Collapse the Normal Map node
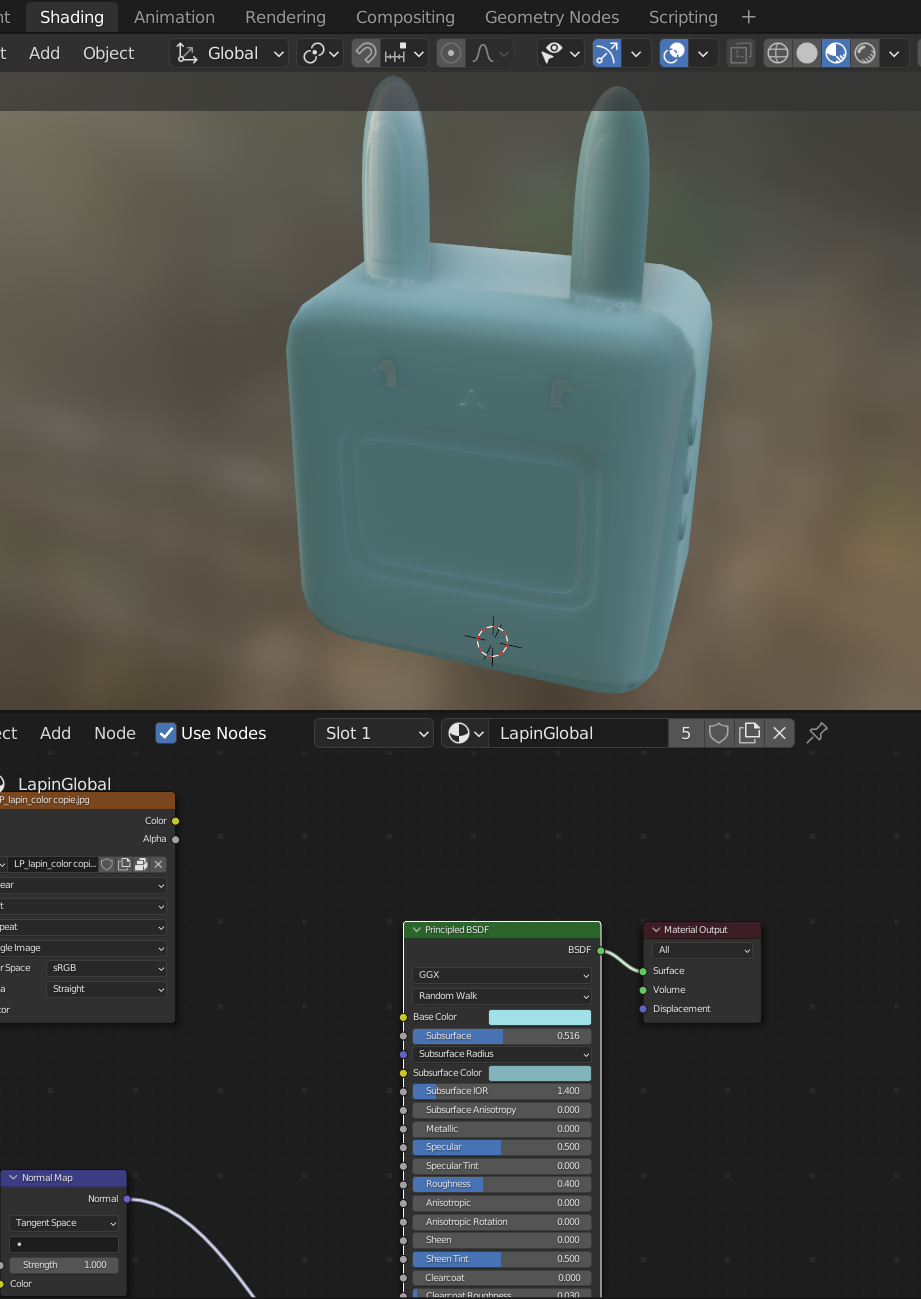This screenshot has height=1299, width=921. [14, 1178]
